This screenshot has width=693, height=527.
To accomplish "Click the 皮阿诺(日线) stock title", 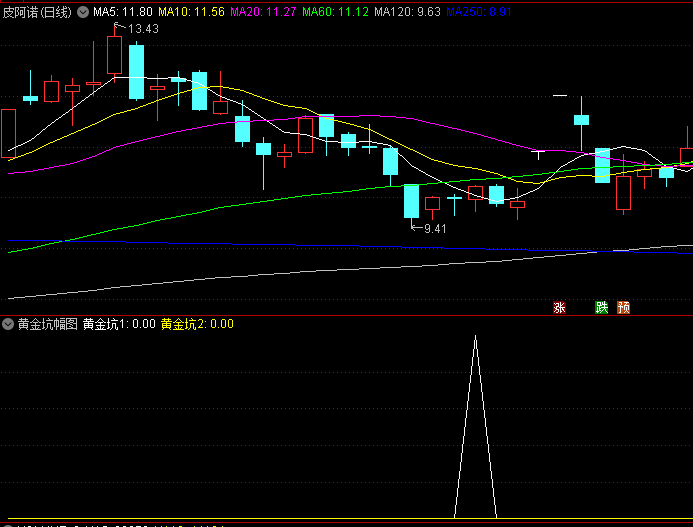I will [37, 12].
